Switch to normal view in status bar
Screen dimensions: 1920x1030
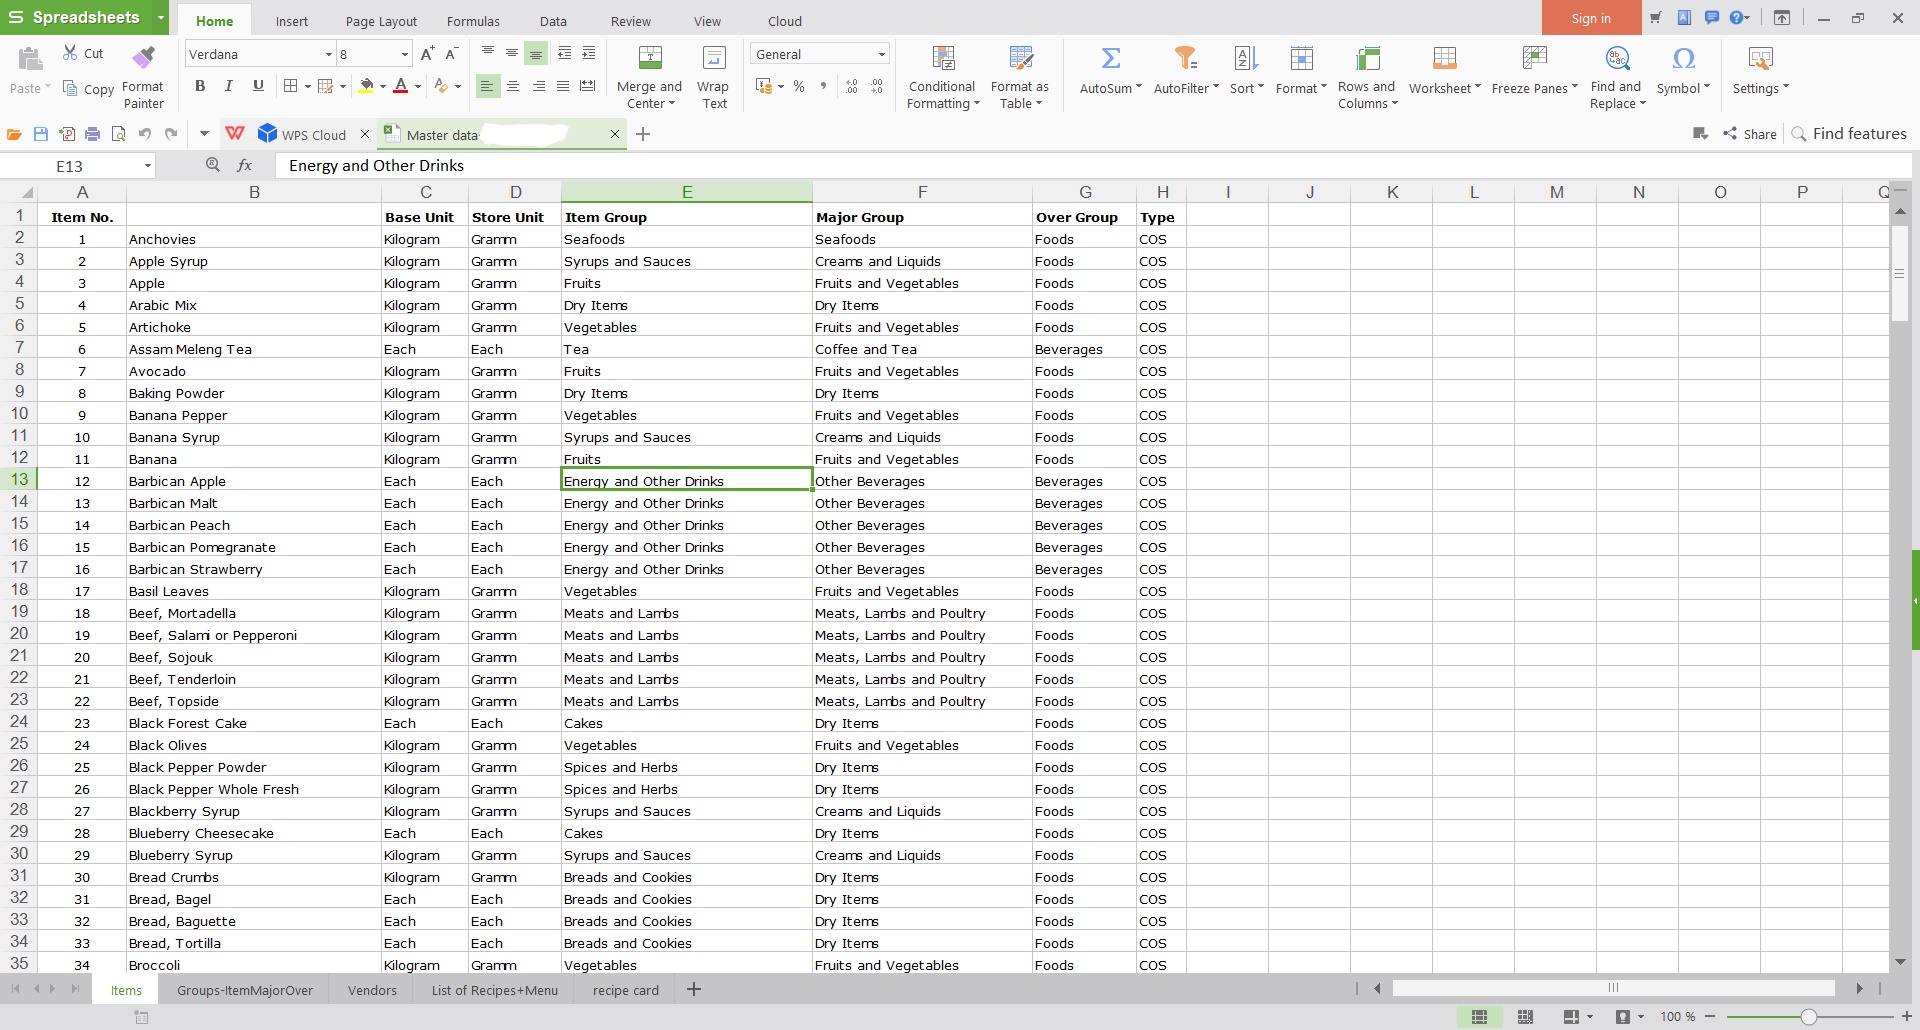[1479, 1017]
